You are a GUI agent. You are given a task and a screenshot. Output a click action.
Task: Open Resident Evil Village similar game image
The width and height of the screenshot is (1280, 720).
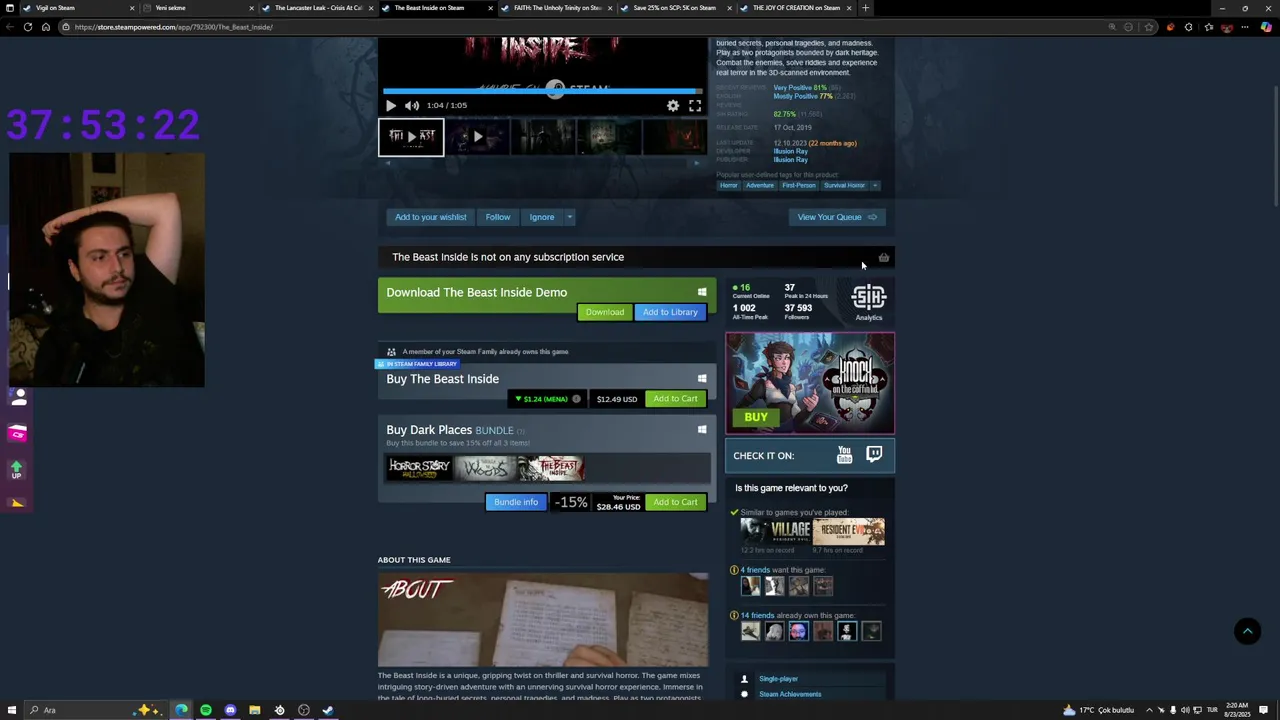pyautogui.click(x=776, y=531)
